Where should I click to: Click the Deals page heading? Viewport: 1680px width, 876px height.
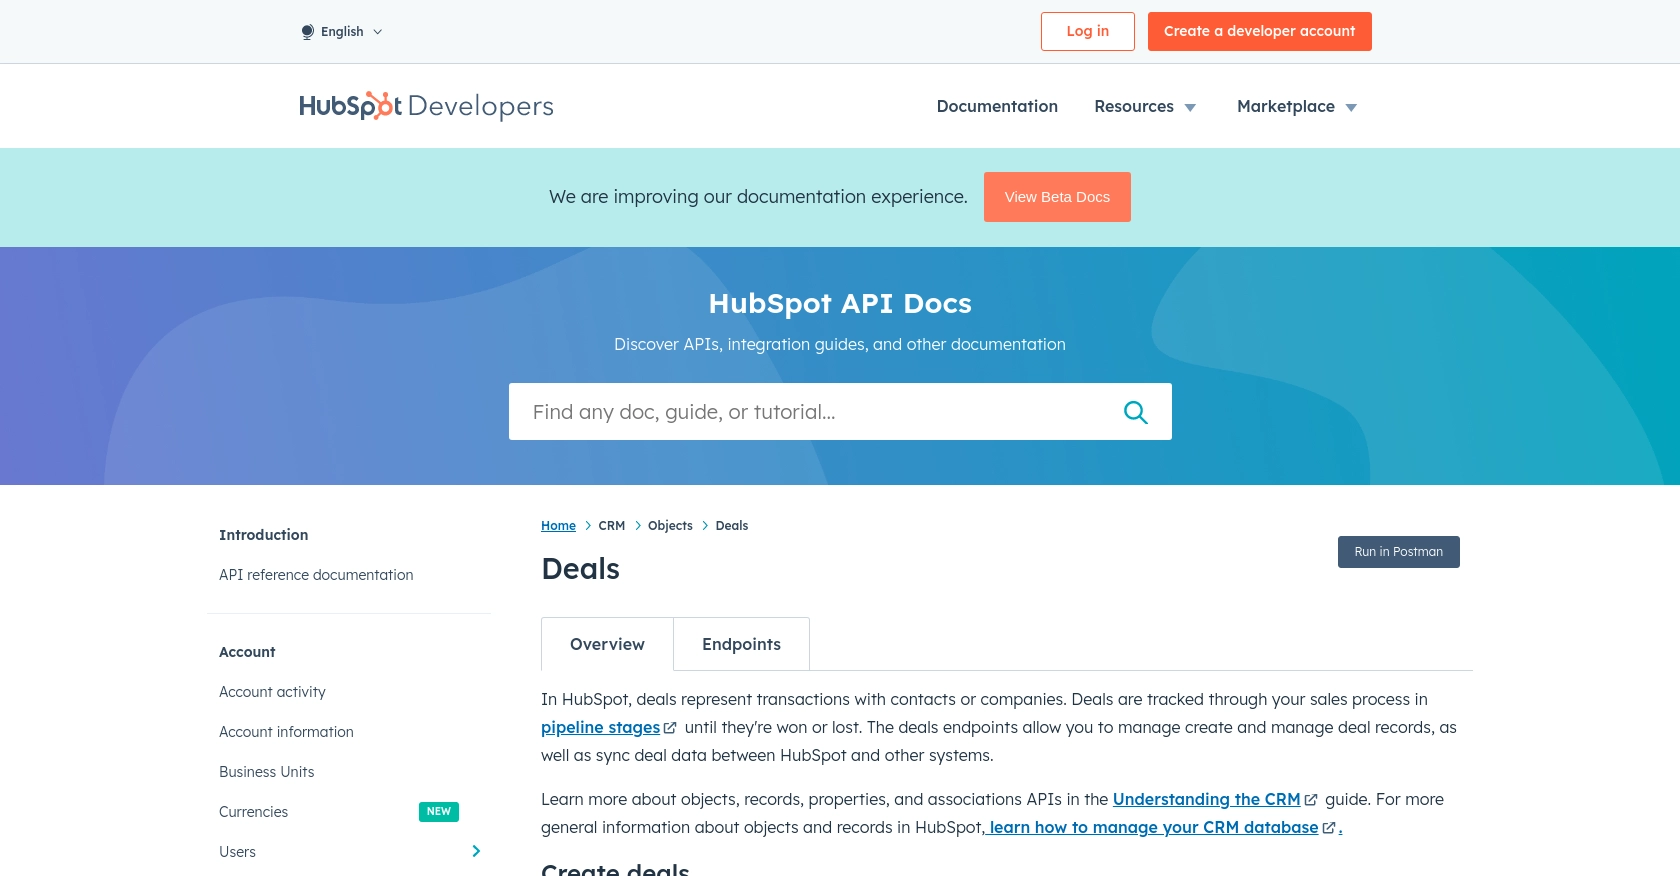(581, 569)
